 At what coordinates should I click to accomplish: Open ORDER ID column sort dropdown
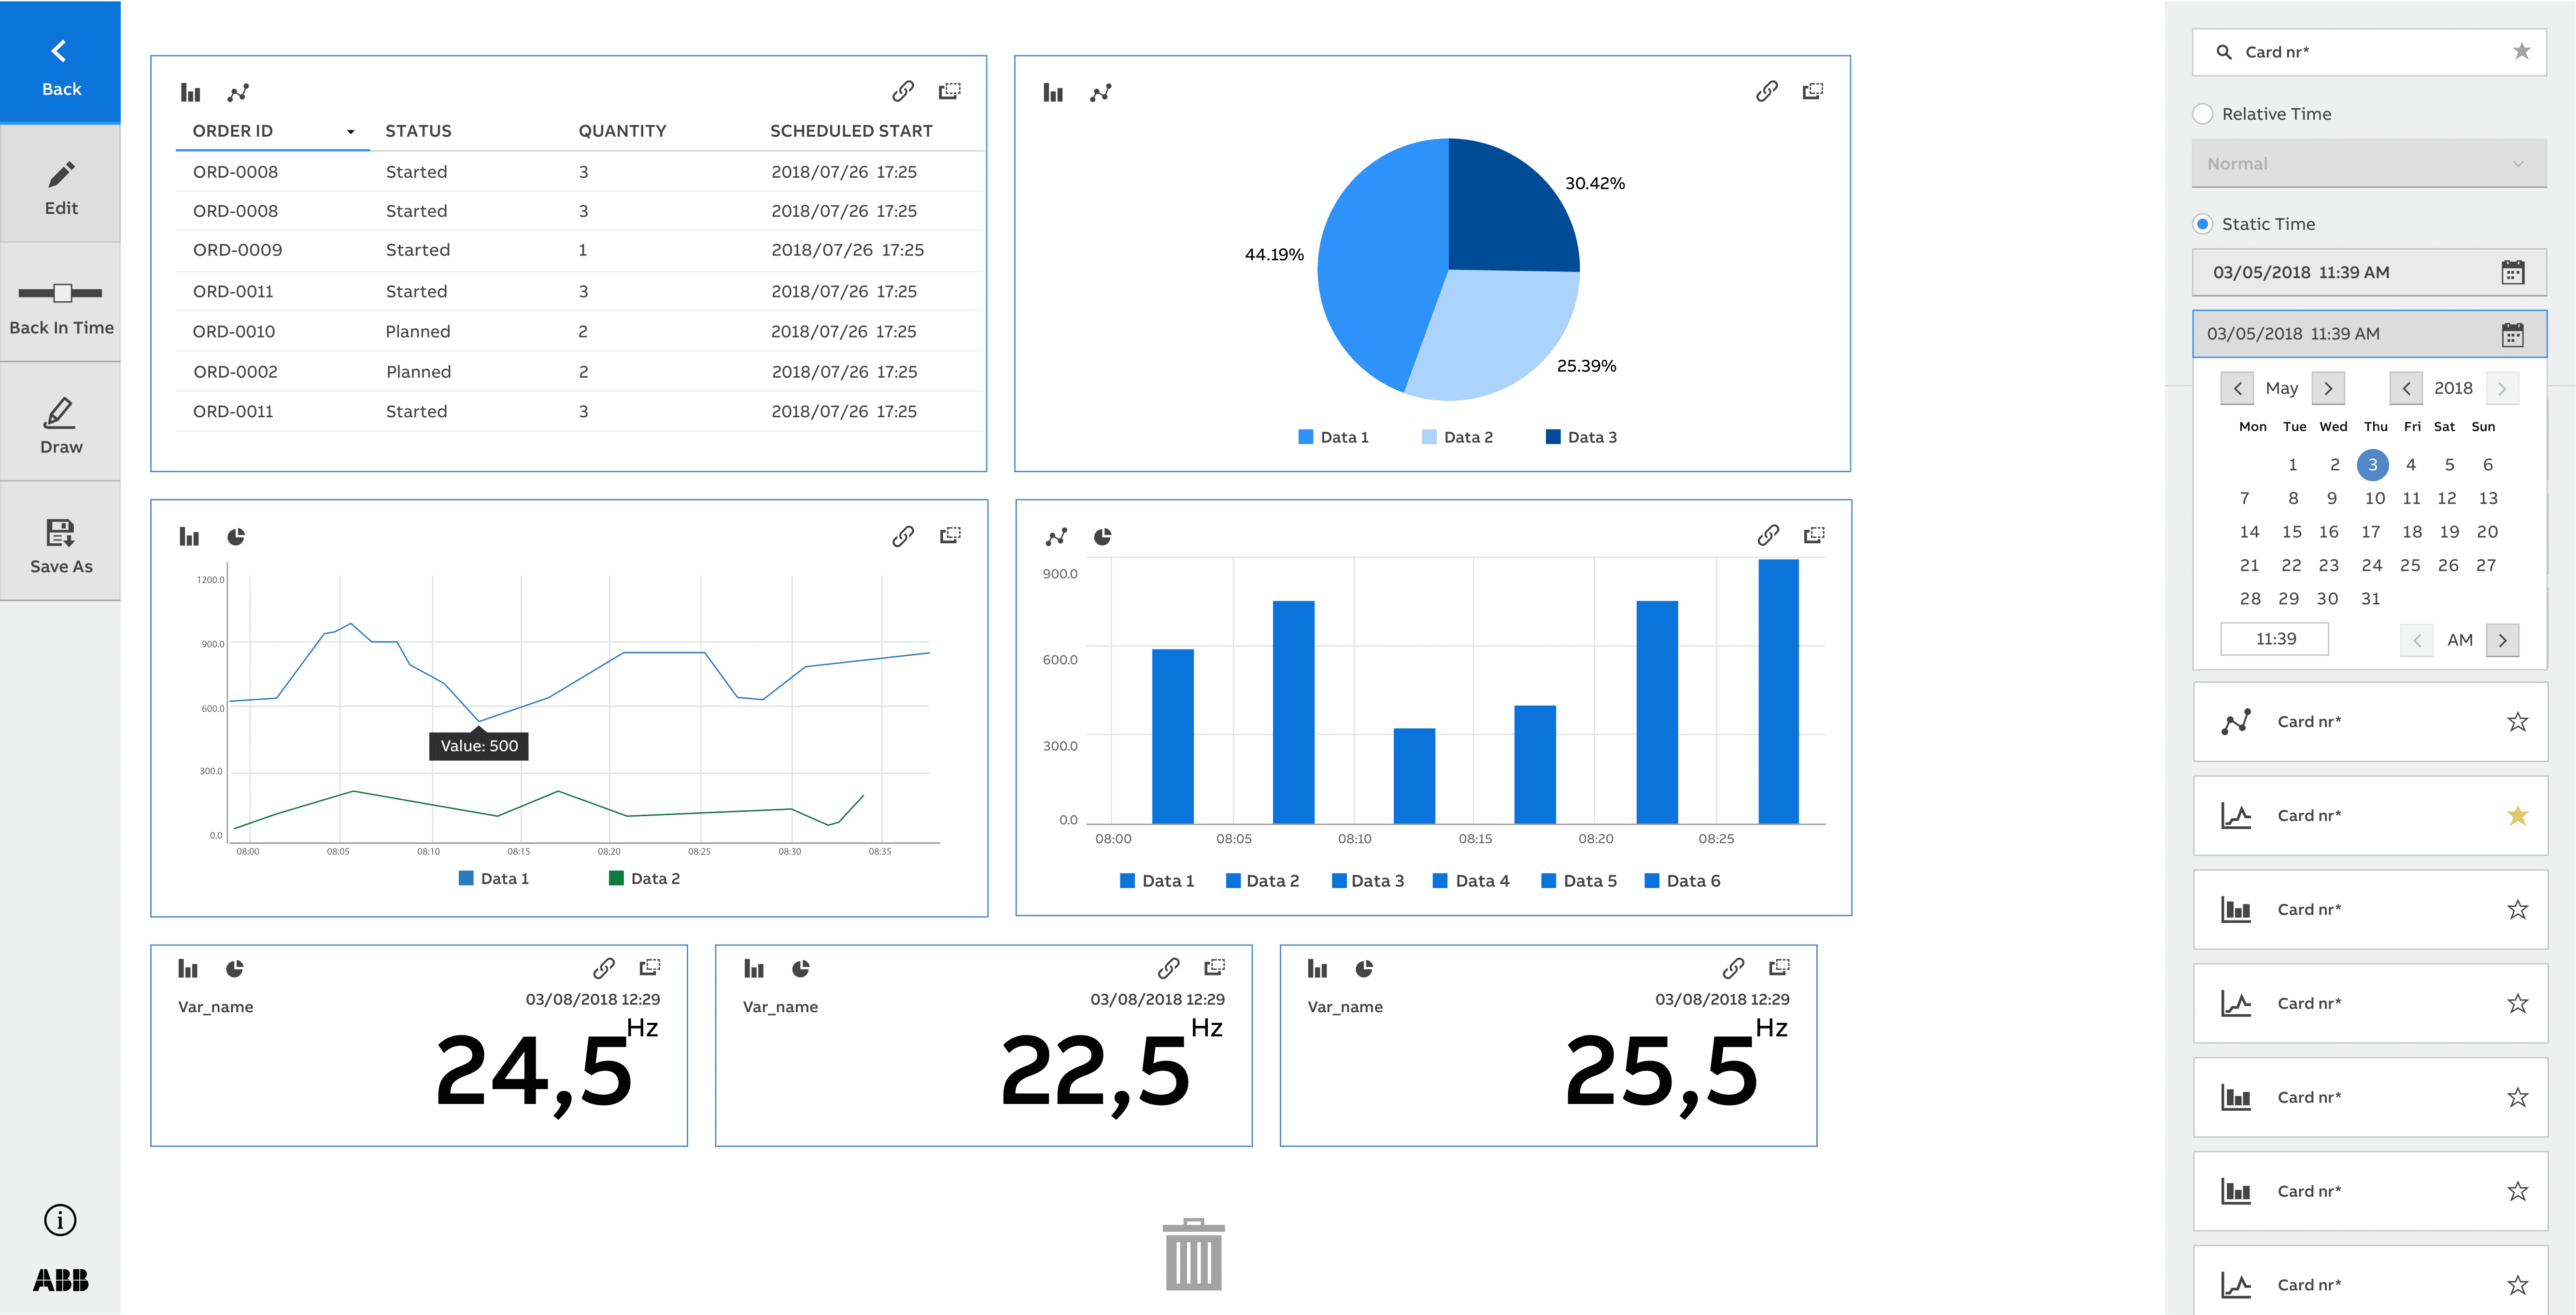350,132
